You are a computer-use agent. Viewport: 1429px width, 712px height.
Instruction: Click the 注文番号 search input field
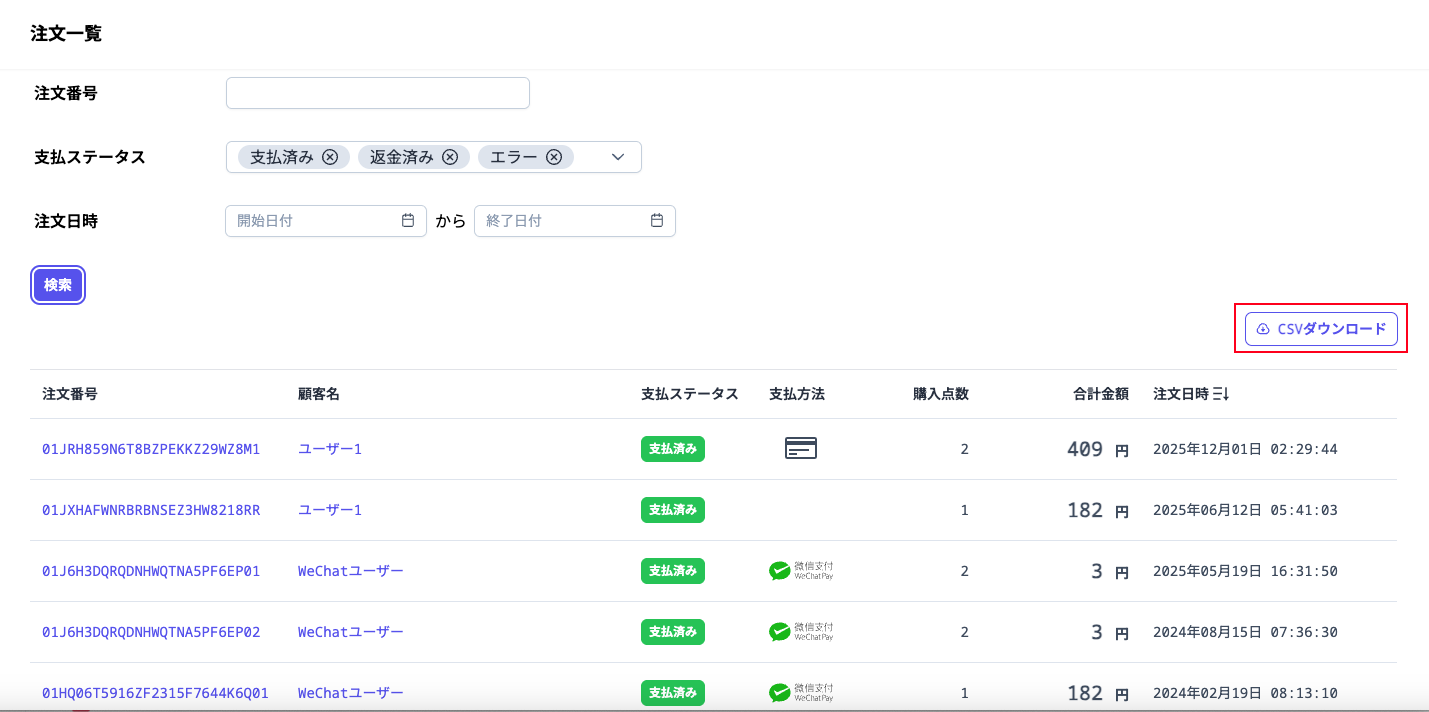coord(378,93)
